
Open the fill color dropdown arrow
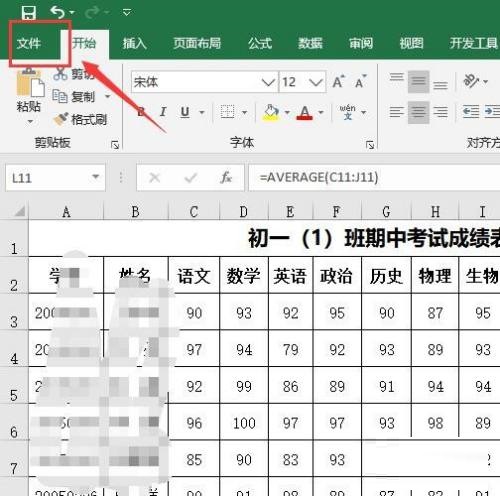(287, 113)
